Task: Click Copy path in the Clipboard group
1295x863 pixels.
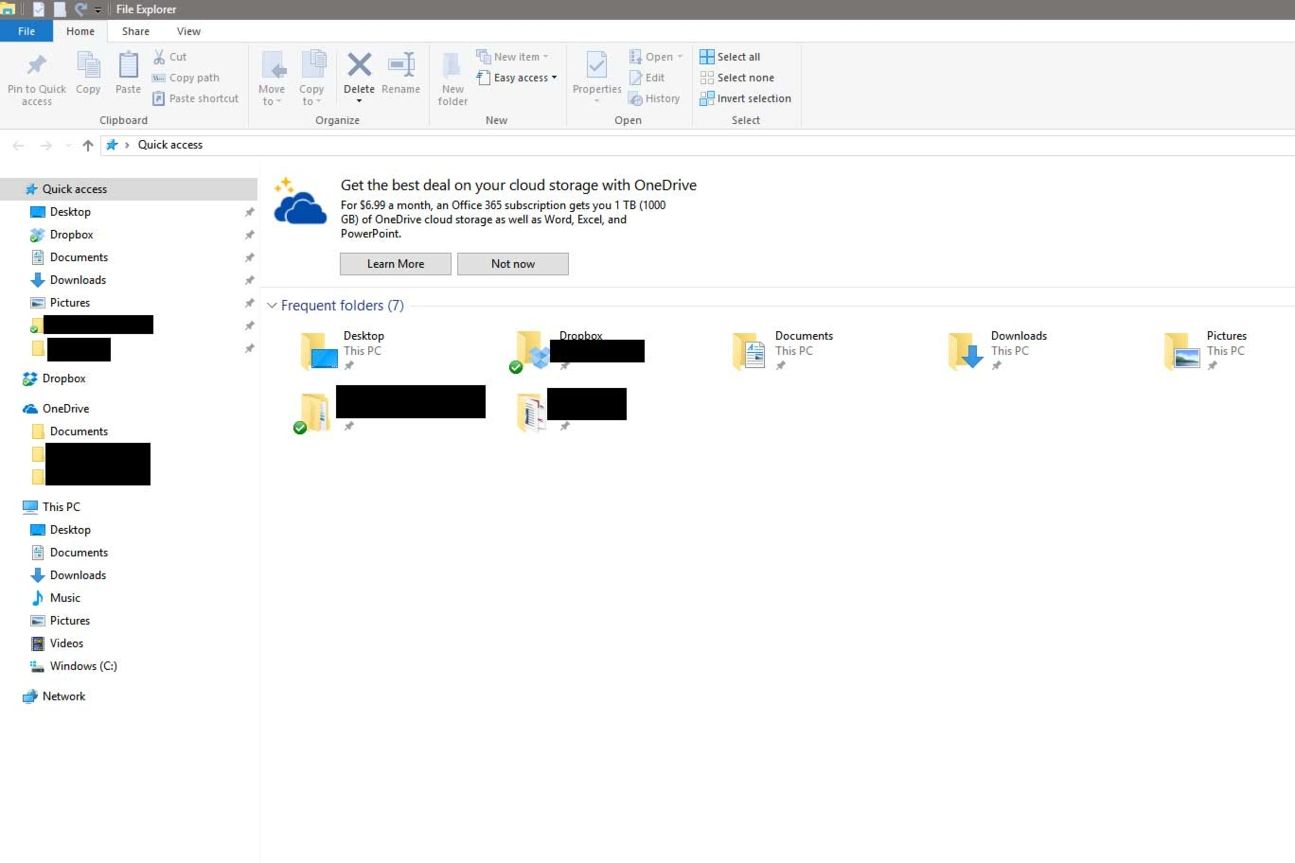Action: click(x=185, y=77)
